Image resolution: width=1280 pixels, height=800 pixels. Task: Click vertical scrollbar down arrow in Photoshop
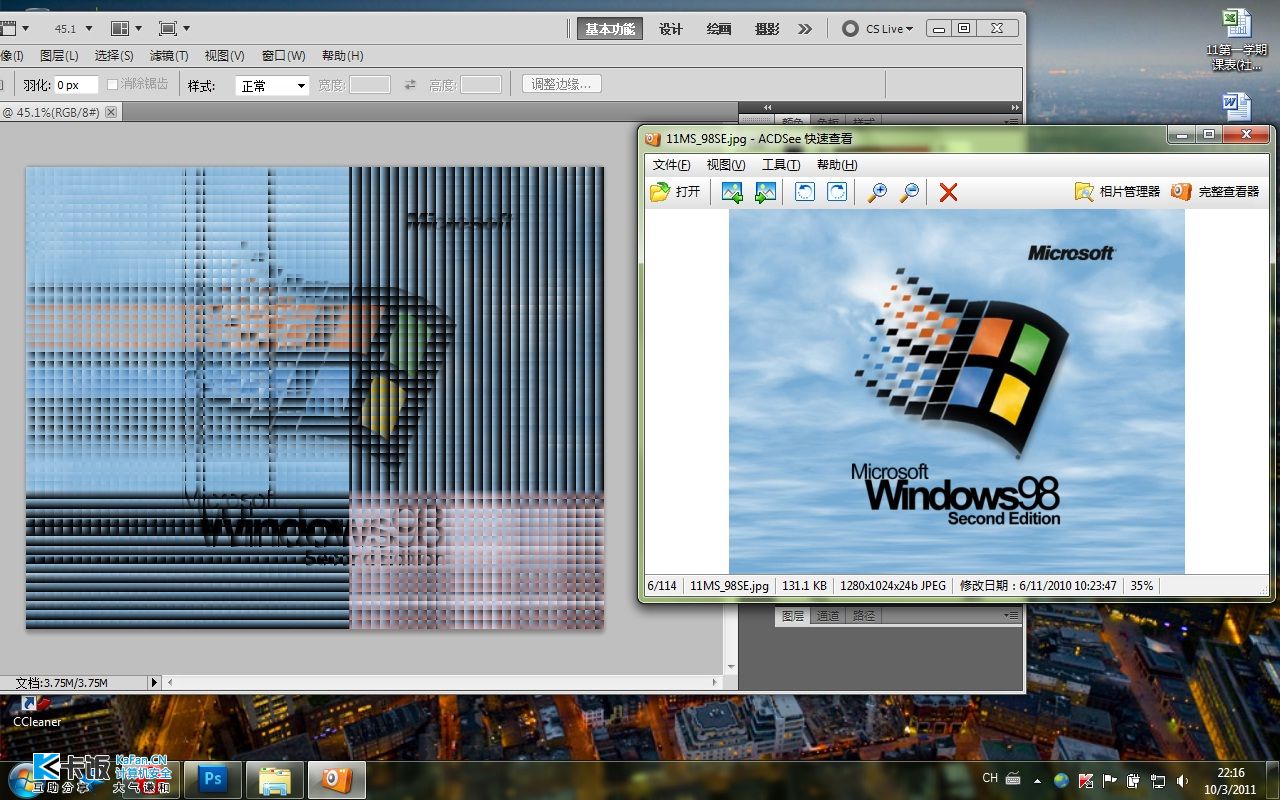[x=731, y=667]
